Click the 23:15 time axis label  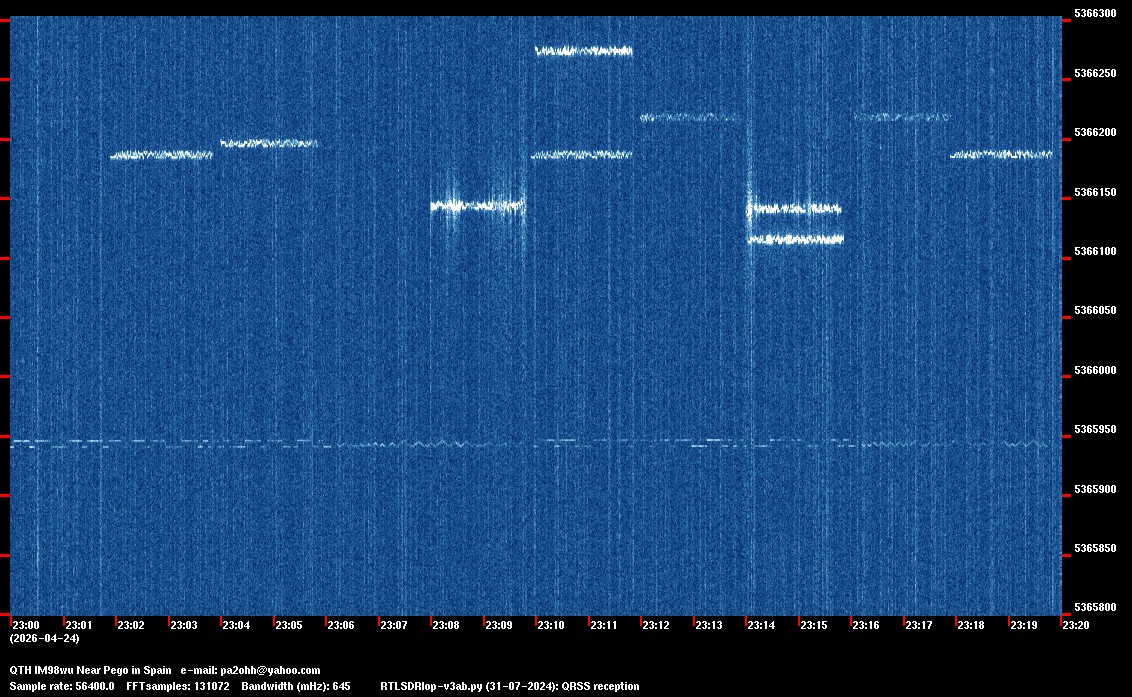[x=814, y=625]
